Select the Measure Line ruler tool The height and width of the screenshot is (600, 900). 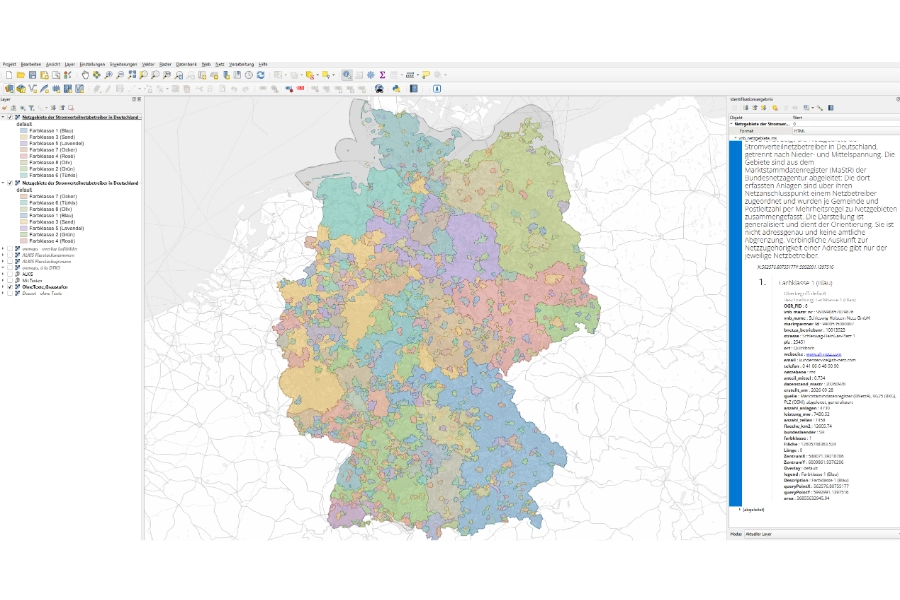click(x=410, y=75)
